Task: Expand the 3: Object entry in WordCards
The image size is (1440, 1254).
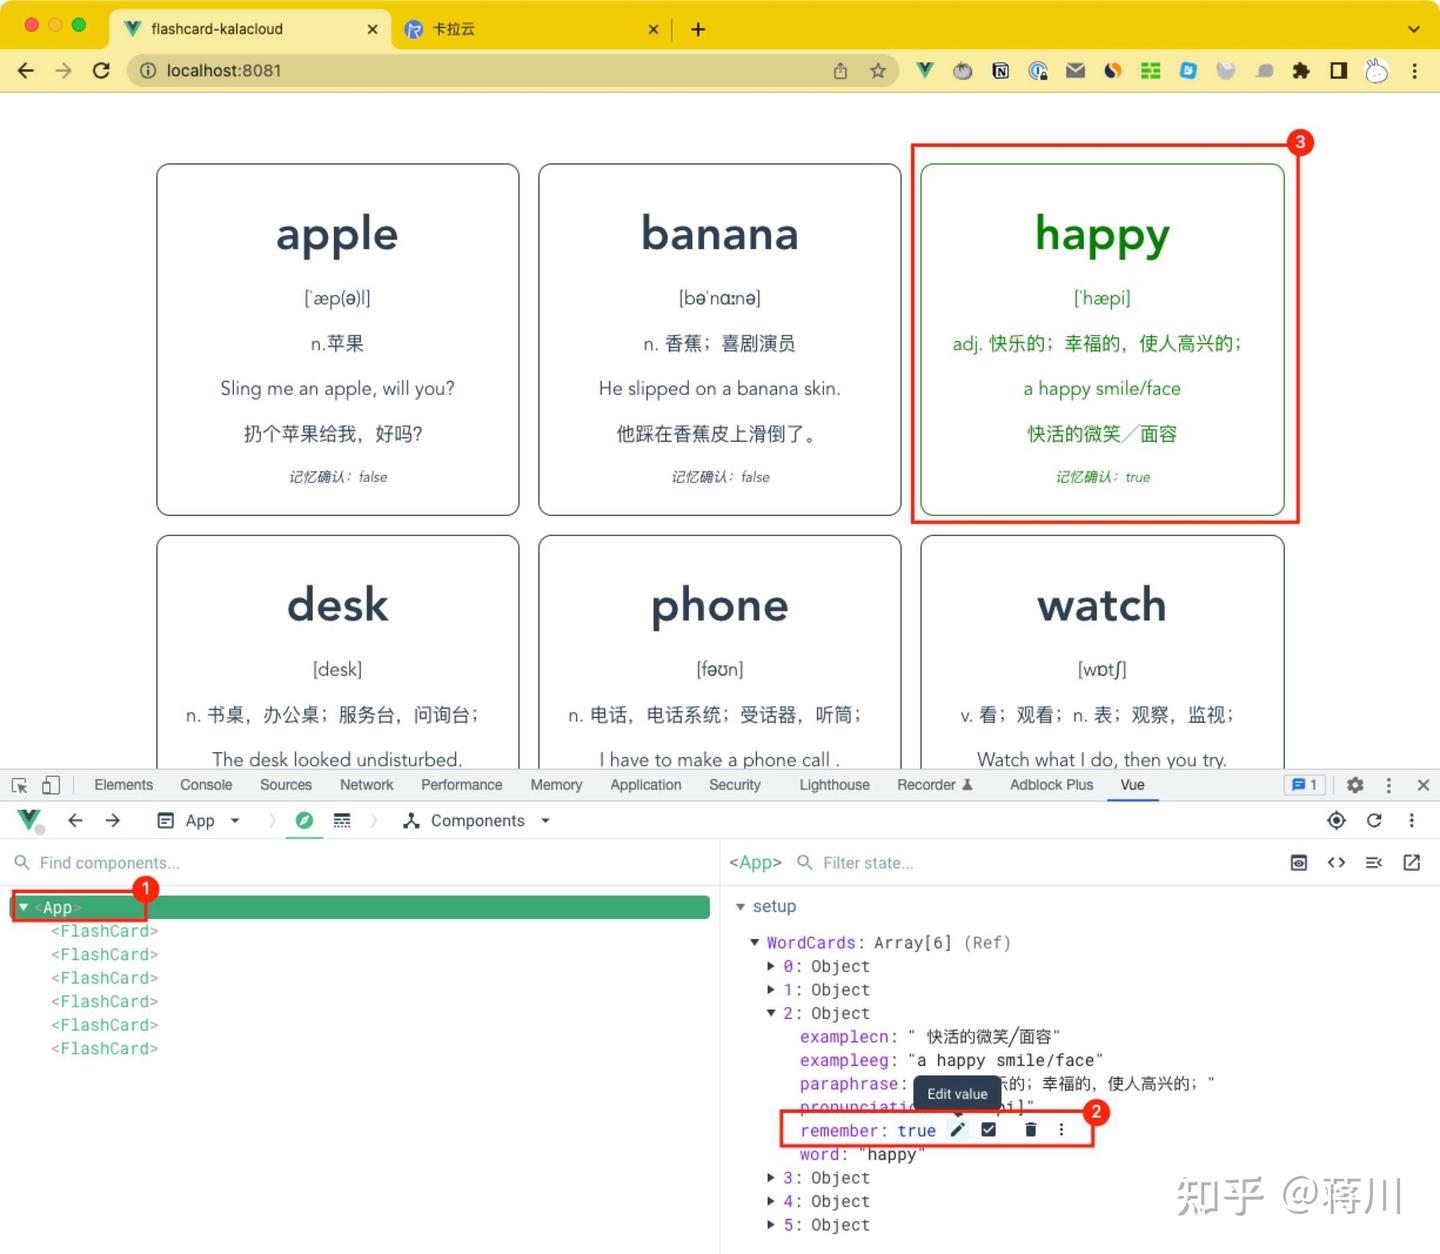Action: pos(771,1178)
